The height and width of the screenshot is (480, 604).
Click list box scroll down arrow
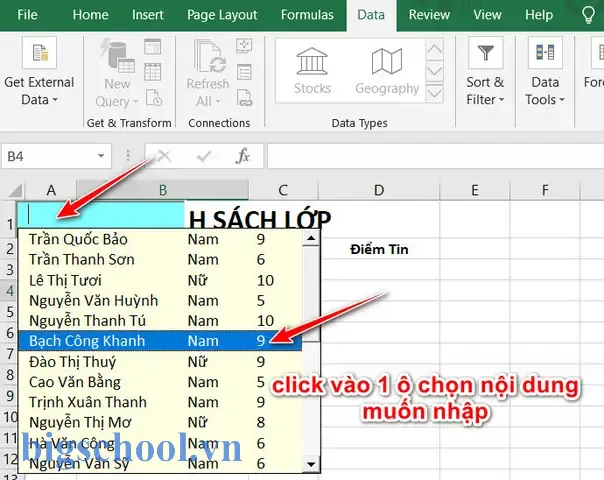pyautogui.click(x=310, y=464)
